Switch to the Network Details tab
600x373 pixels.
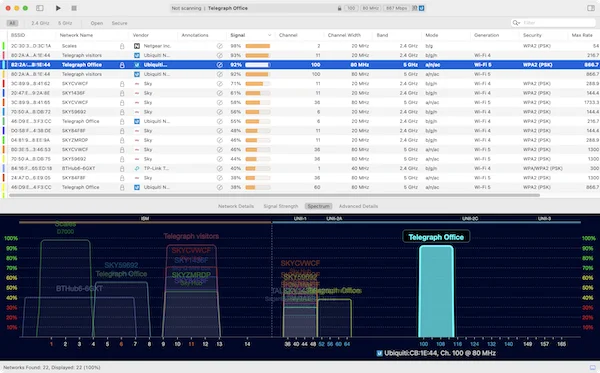click(x=236, y=206)
